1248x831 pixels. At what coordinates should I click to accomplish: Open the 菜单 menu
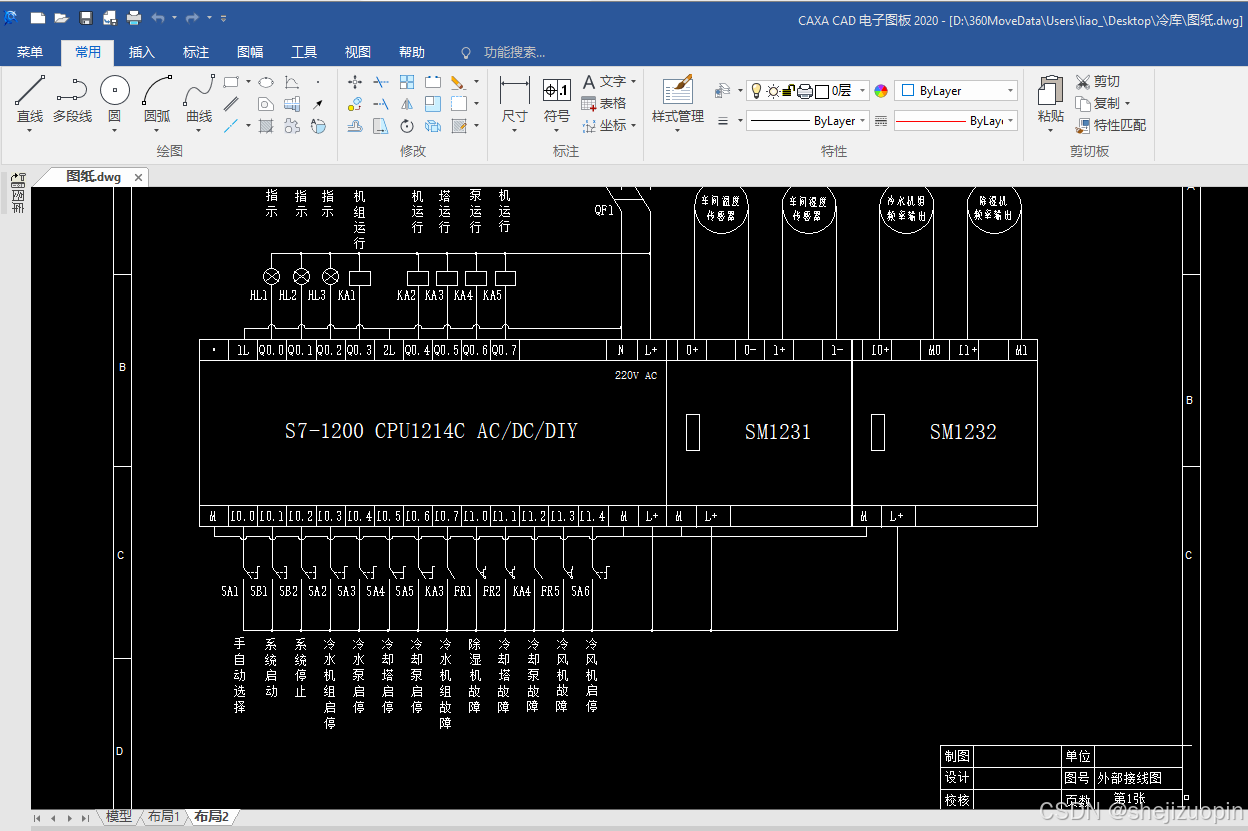point(30,52)
